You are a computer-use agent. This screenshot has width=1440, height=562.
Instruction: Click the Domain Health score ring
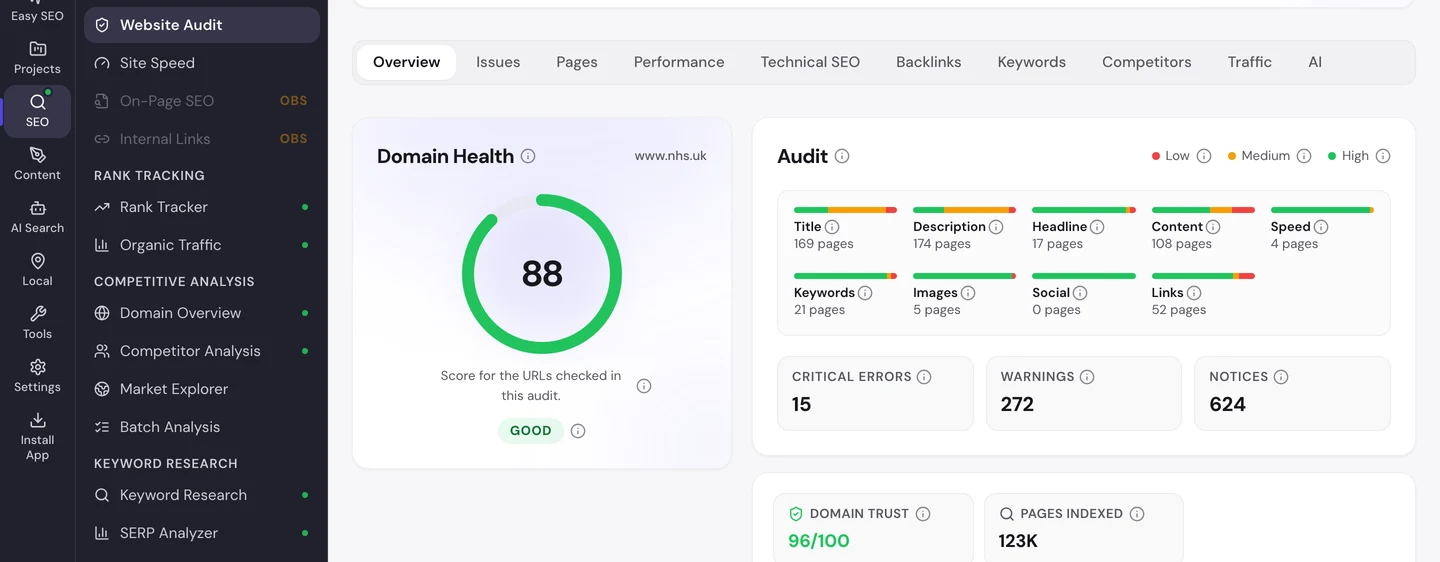click(x=542, y=274)
